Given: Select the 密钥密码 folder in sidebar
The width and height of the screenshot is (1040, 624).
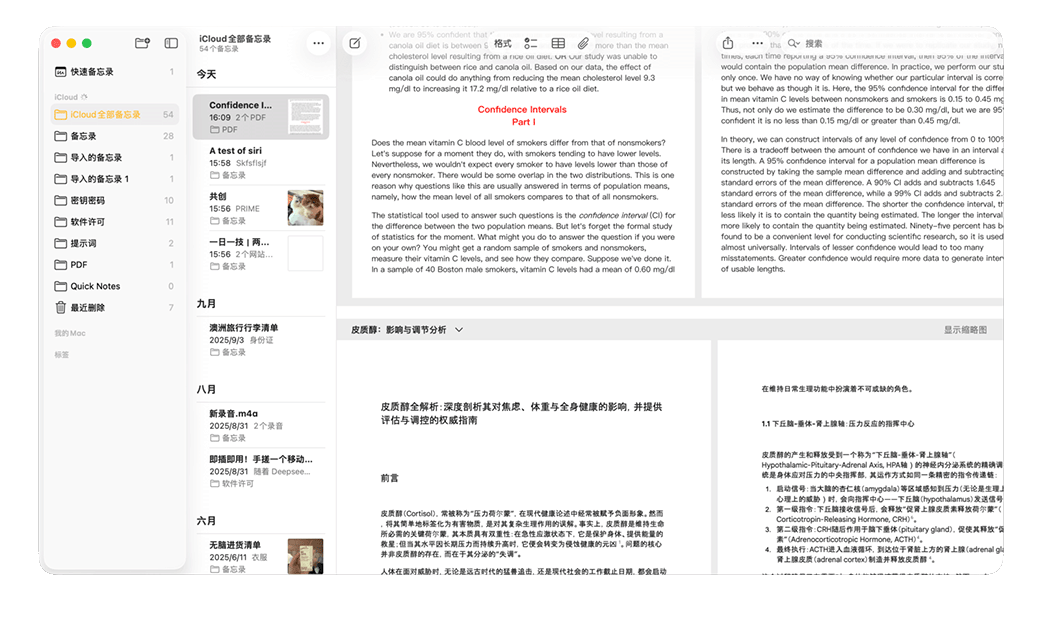Looking at the screenshot, I should coord(88,200).
